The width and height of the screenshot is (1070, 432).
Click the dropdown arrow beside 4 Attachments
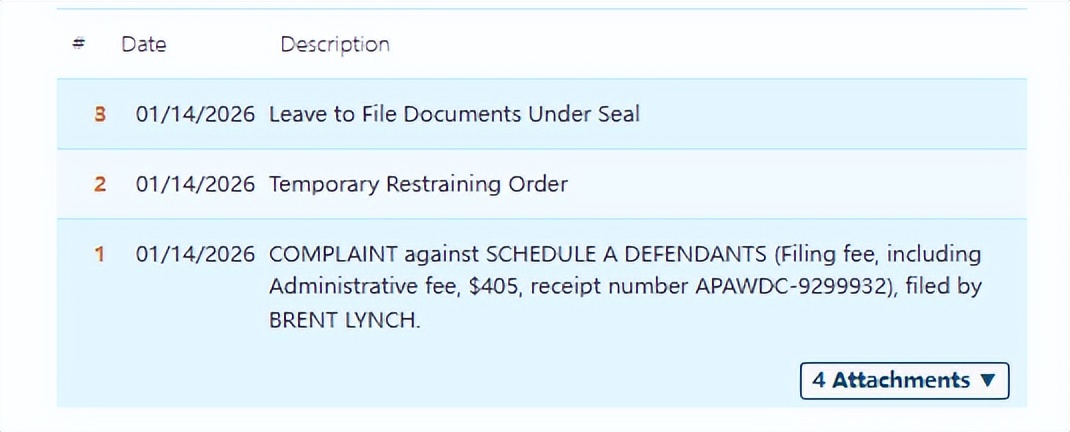pyautogui.click(x=988, y=380)
